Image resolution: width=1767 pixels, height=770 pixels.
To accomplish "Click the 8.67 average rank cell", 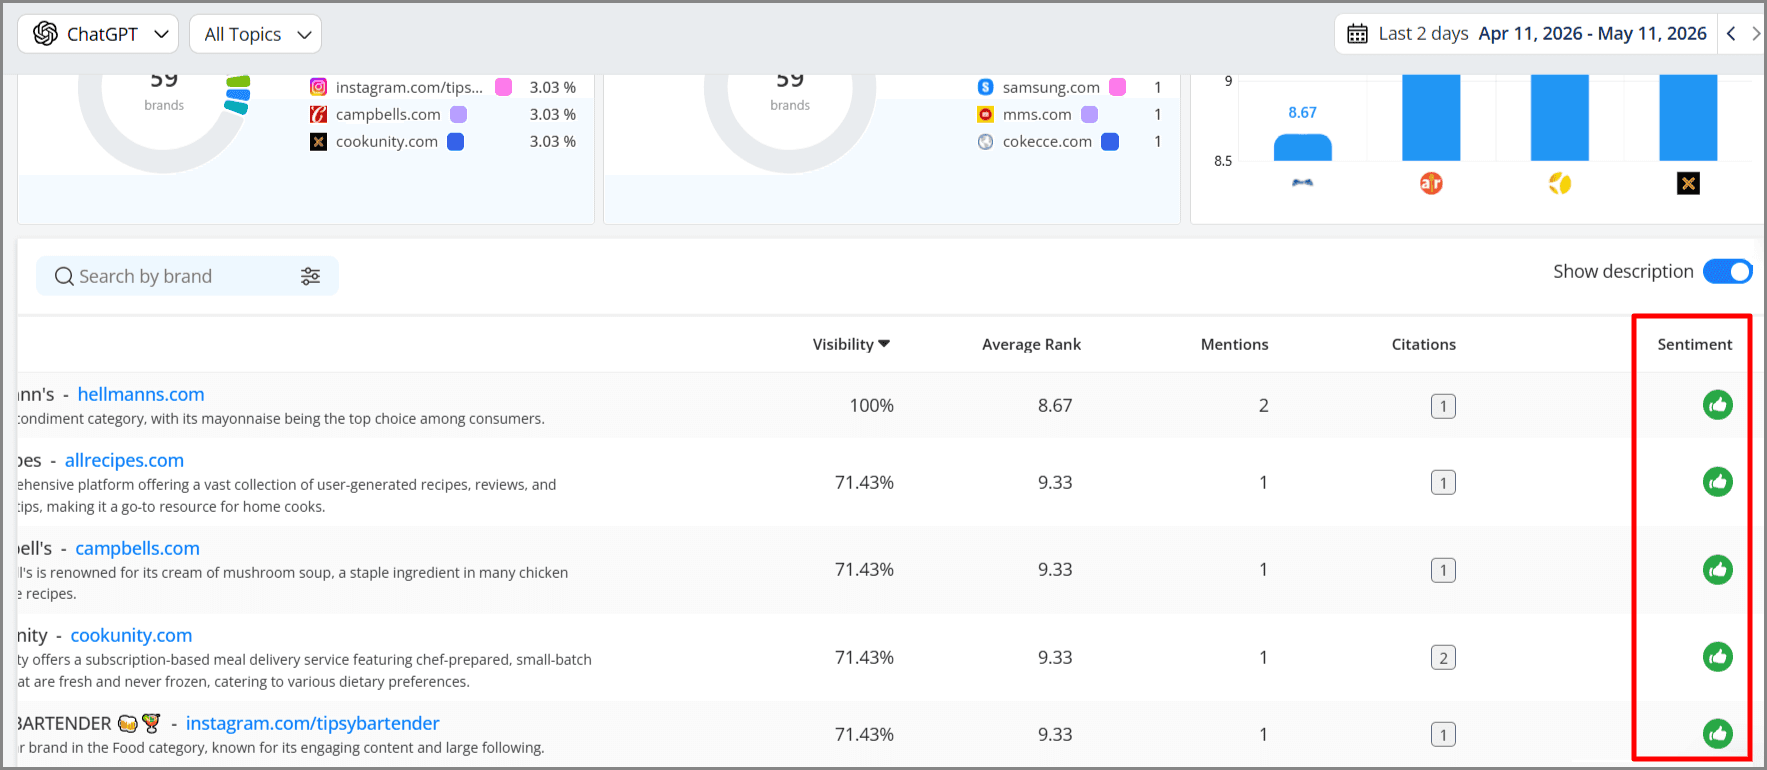I will coord(1054,405).
